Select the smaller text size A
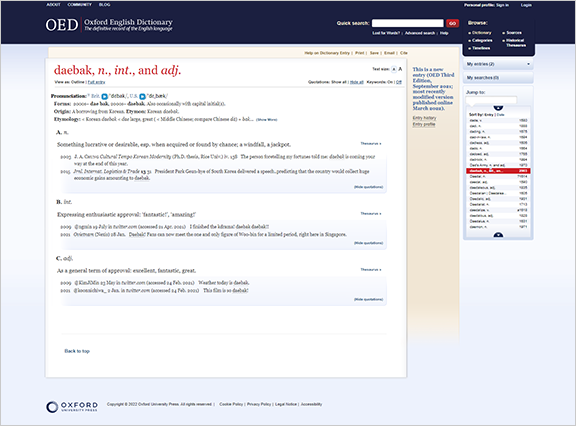The image size is (576, 426). [394, 69]
